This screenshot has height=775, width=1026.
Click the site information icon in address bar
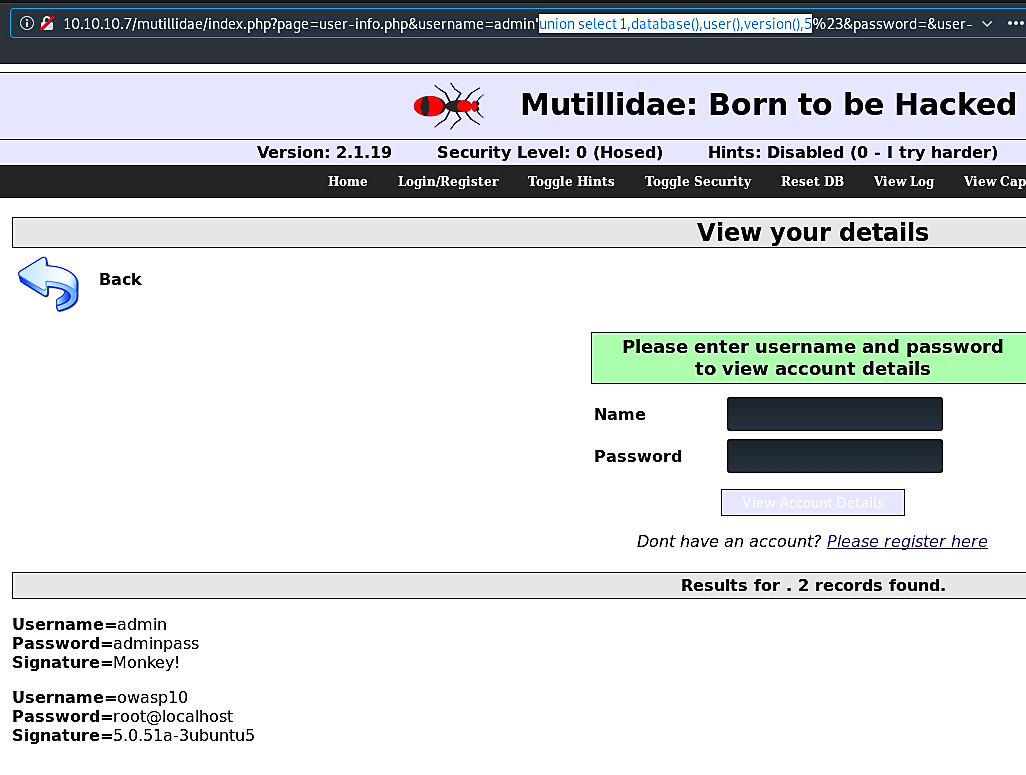(x=26, y=24)
